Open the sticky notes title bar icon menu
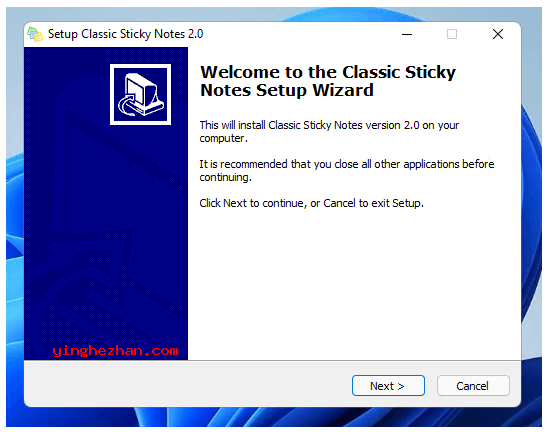The height and width of the screenshot is (434, 547). tap(35, 34)
